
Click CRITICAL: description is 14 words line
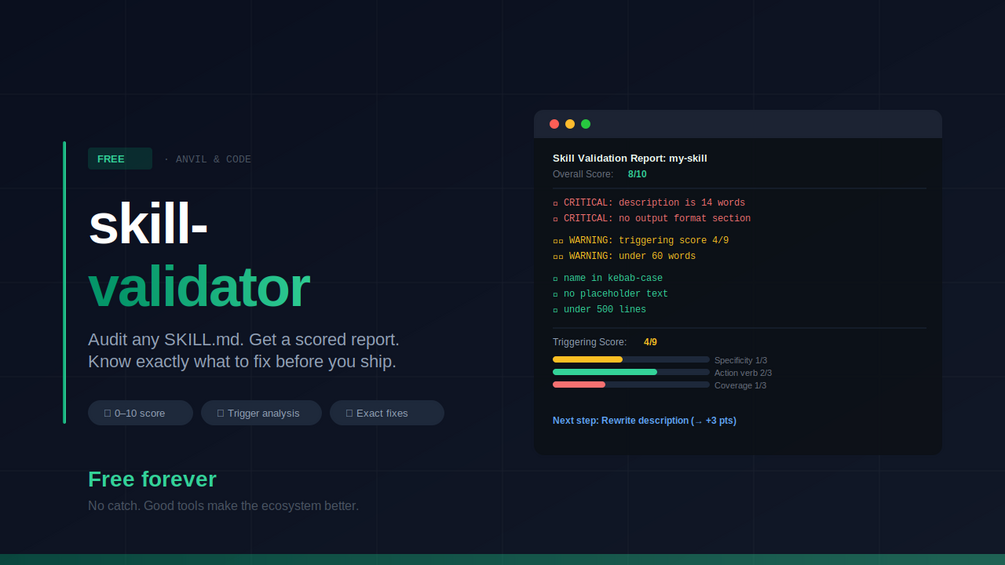coord(649,202)
